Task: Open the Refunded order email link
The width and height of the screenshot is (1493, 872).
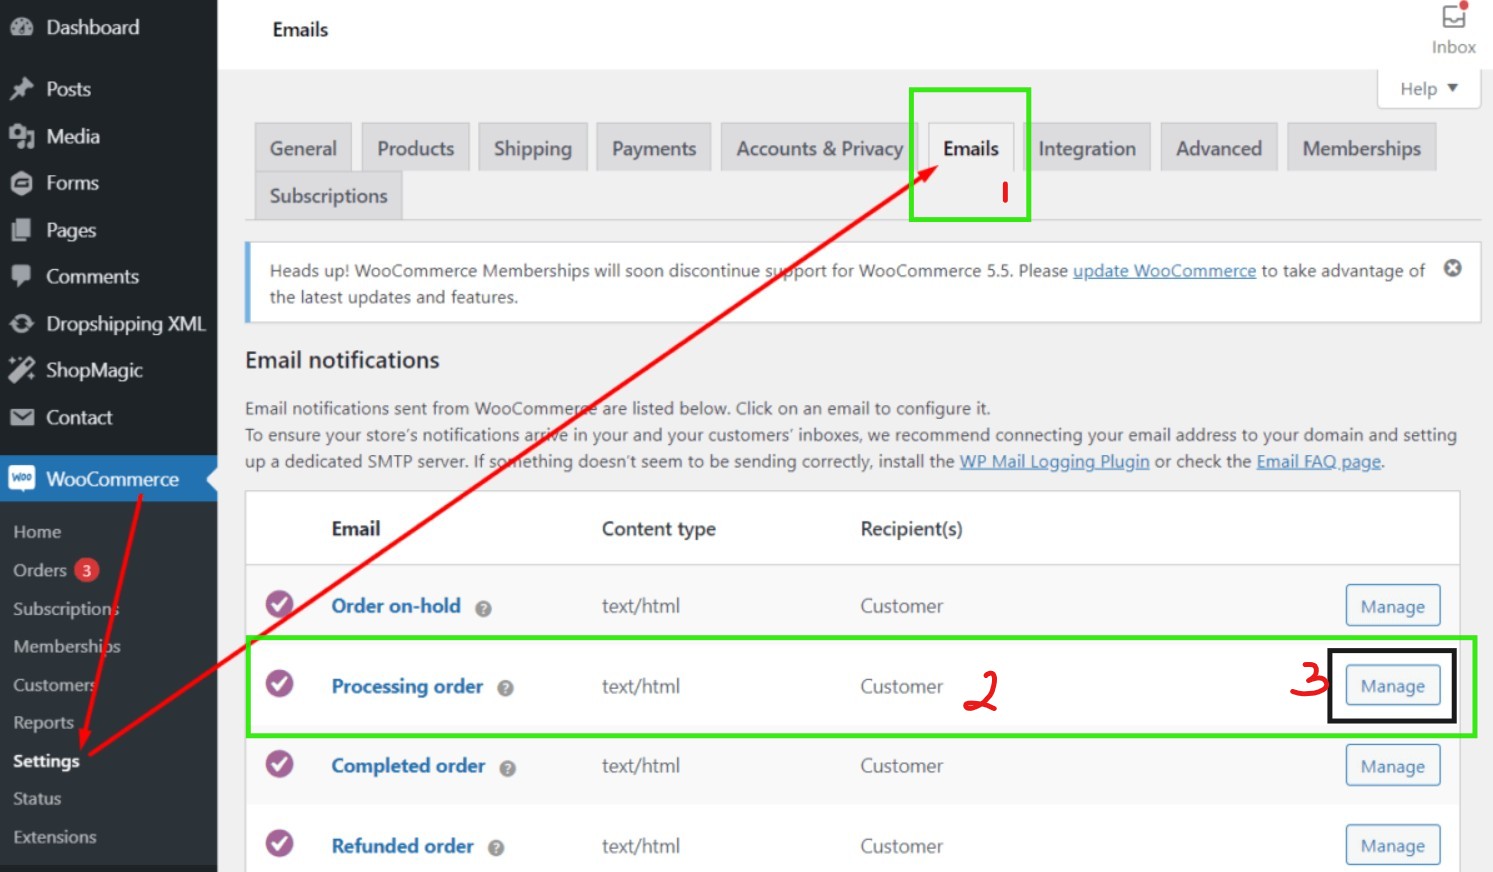Action: tap(402, 846)
